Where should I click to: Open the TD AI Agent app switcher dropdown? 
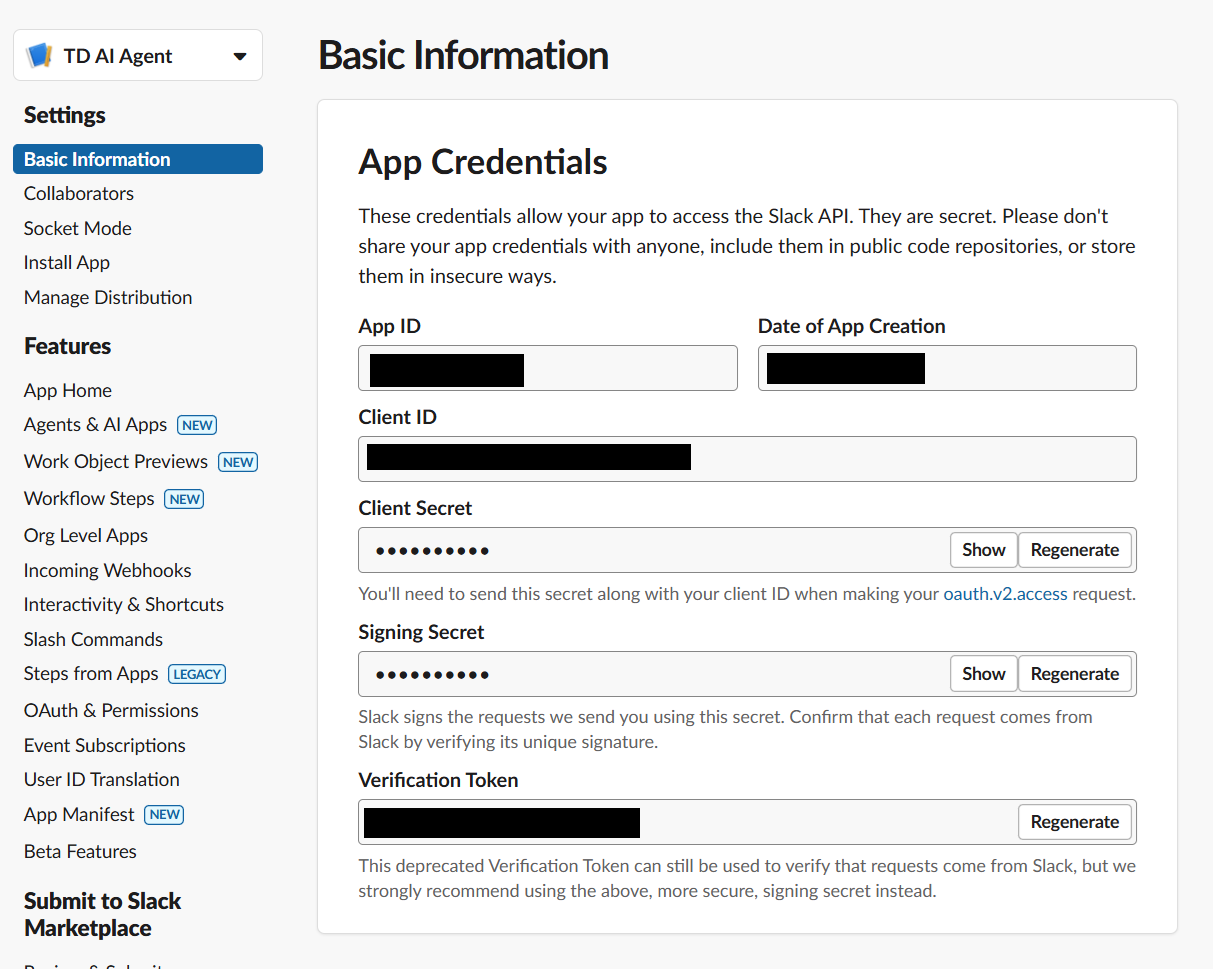click(x=138, y=55)
